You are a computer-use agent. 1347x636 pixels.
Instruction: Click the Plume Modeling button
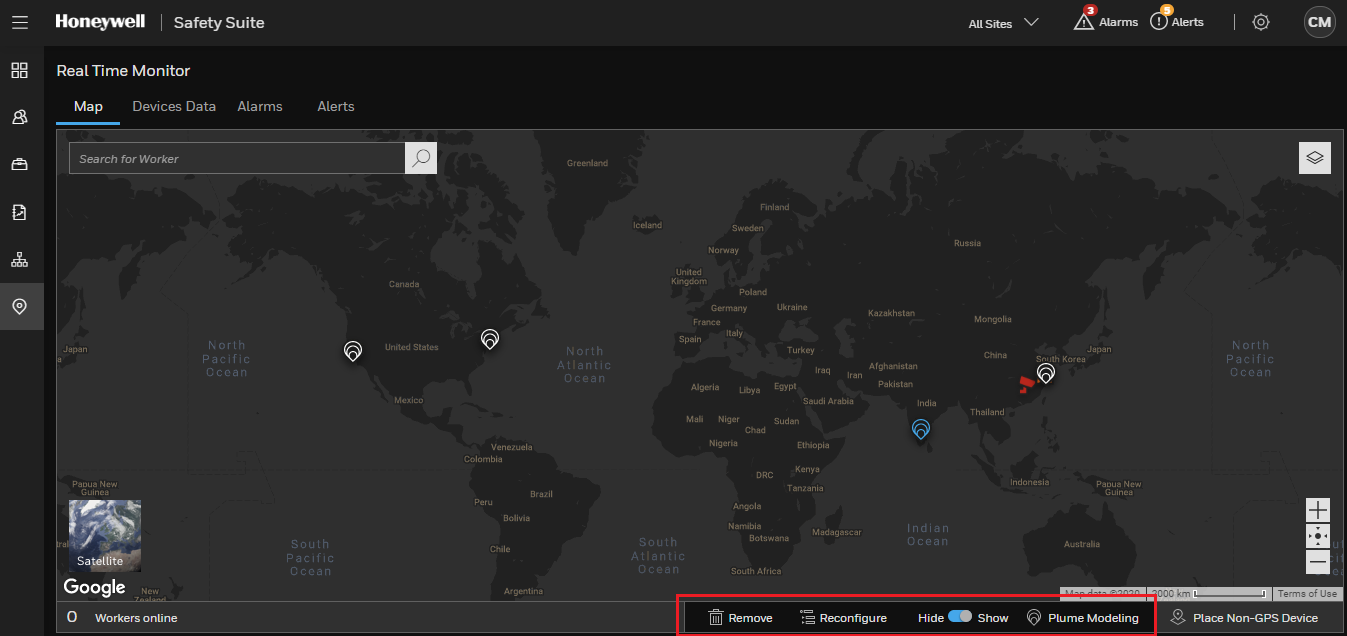point(1083,618)
